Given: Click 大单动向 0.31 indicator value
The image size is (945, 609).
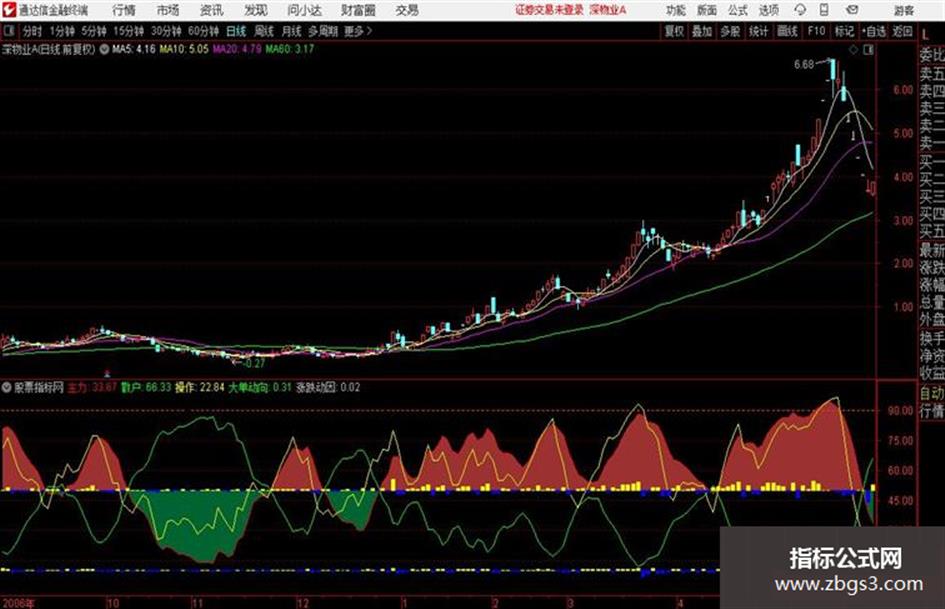Looking at the screenshot, I should [x=260, y=388].
